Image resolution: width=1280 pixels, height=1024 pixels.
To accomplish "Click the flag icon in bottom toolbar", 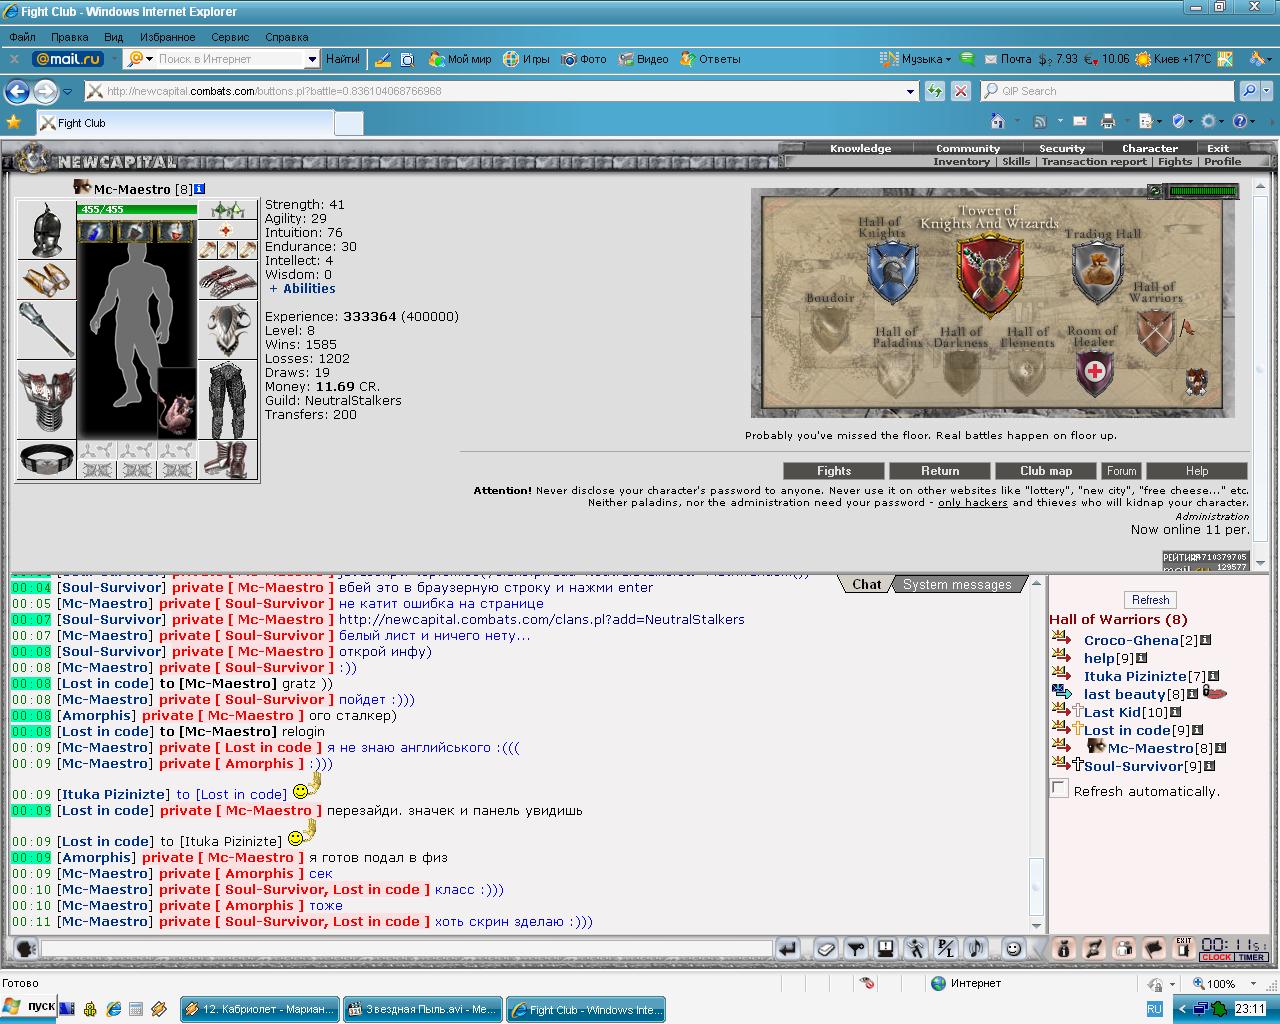I will [x=1153, y=948].
